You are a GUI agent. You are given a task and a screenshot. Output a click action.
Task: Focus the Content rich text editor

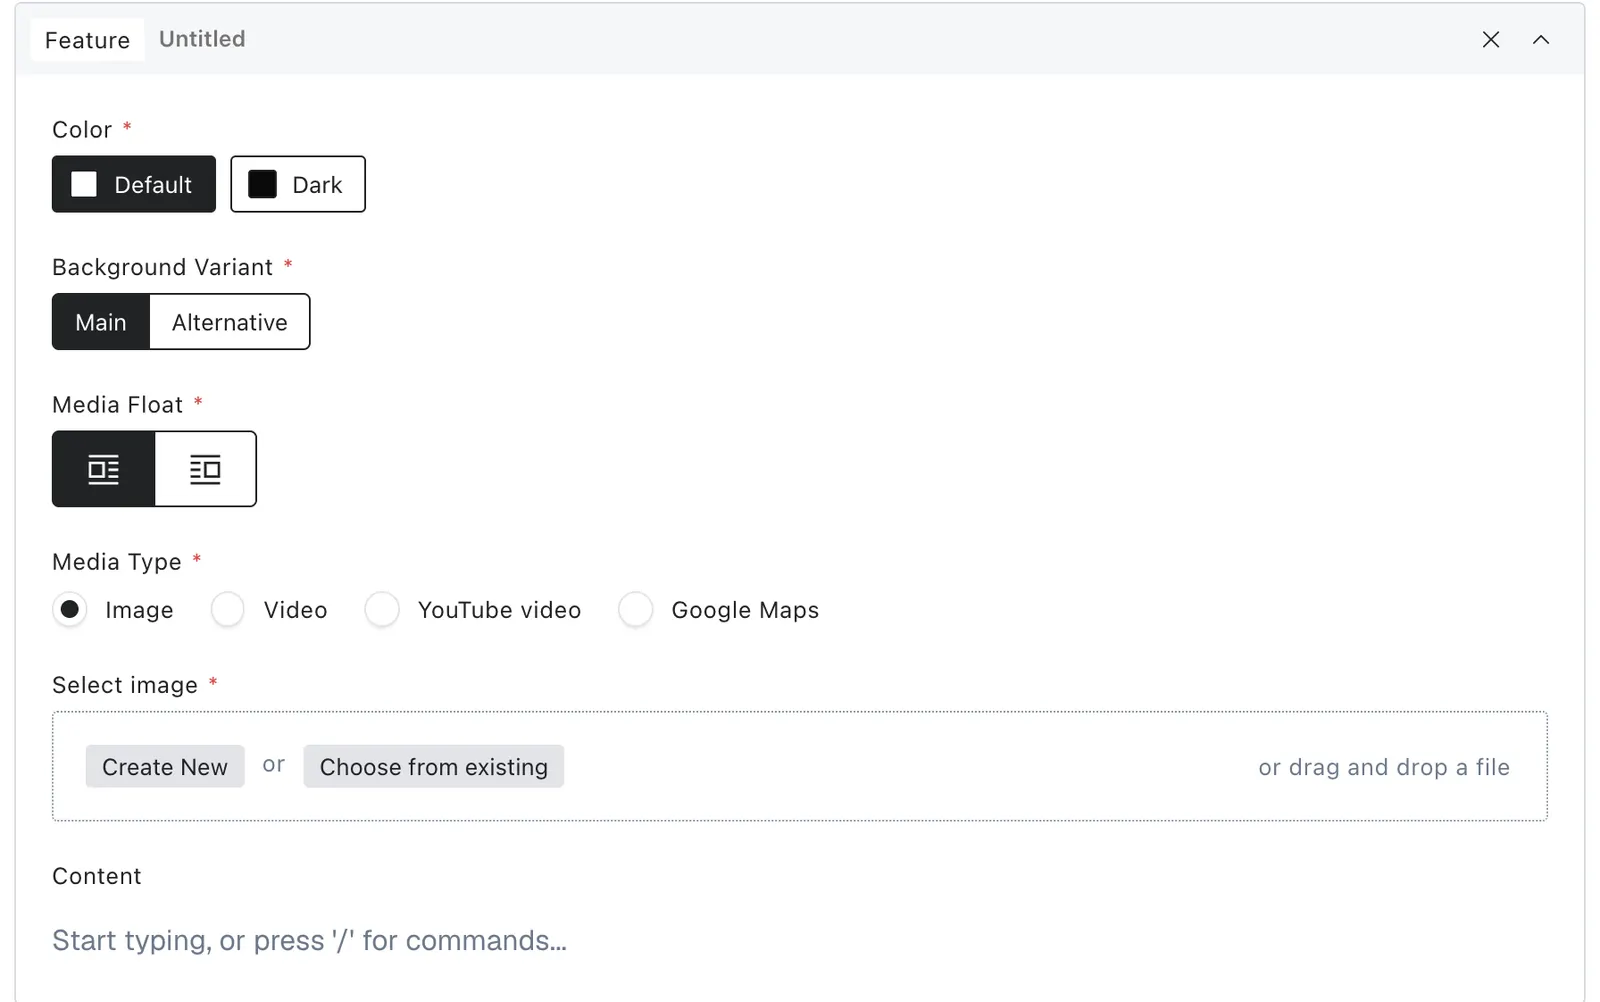800,940
